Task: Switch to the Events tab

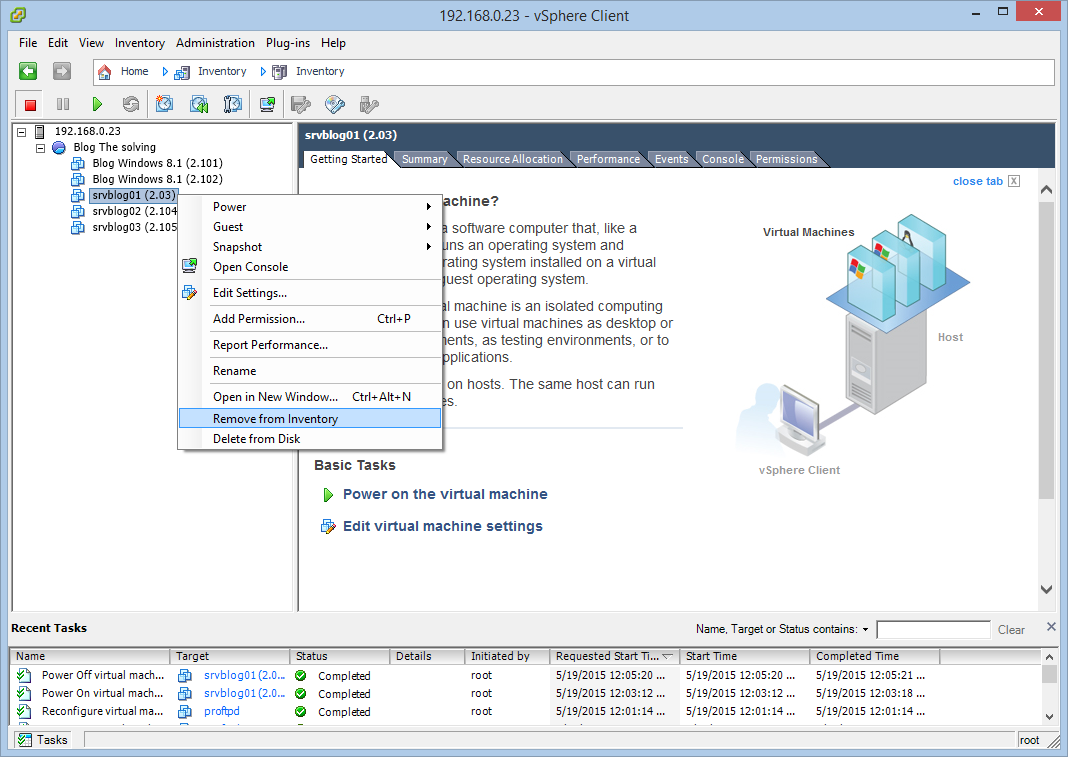Action: pos(672,159)
